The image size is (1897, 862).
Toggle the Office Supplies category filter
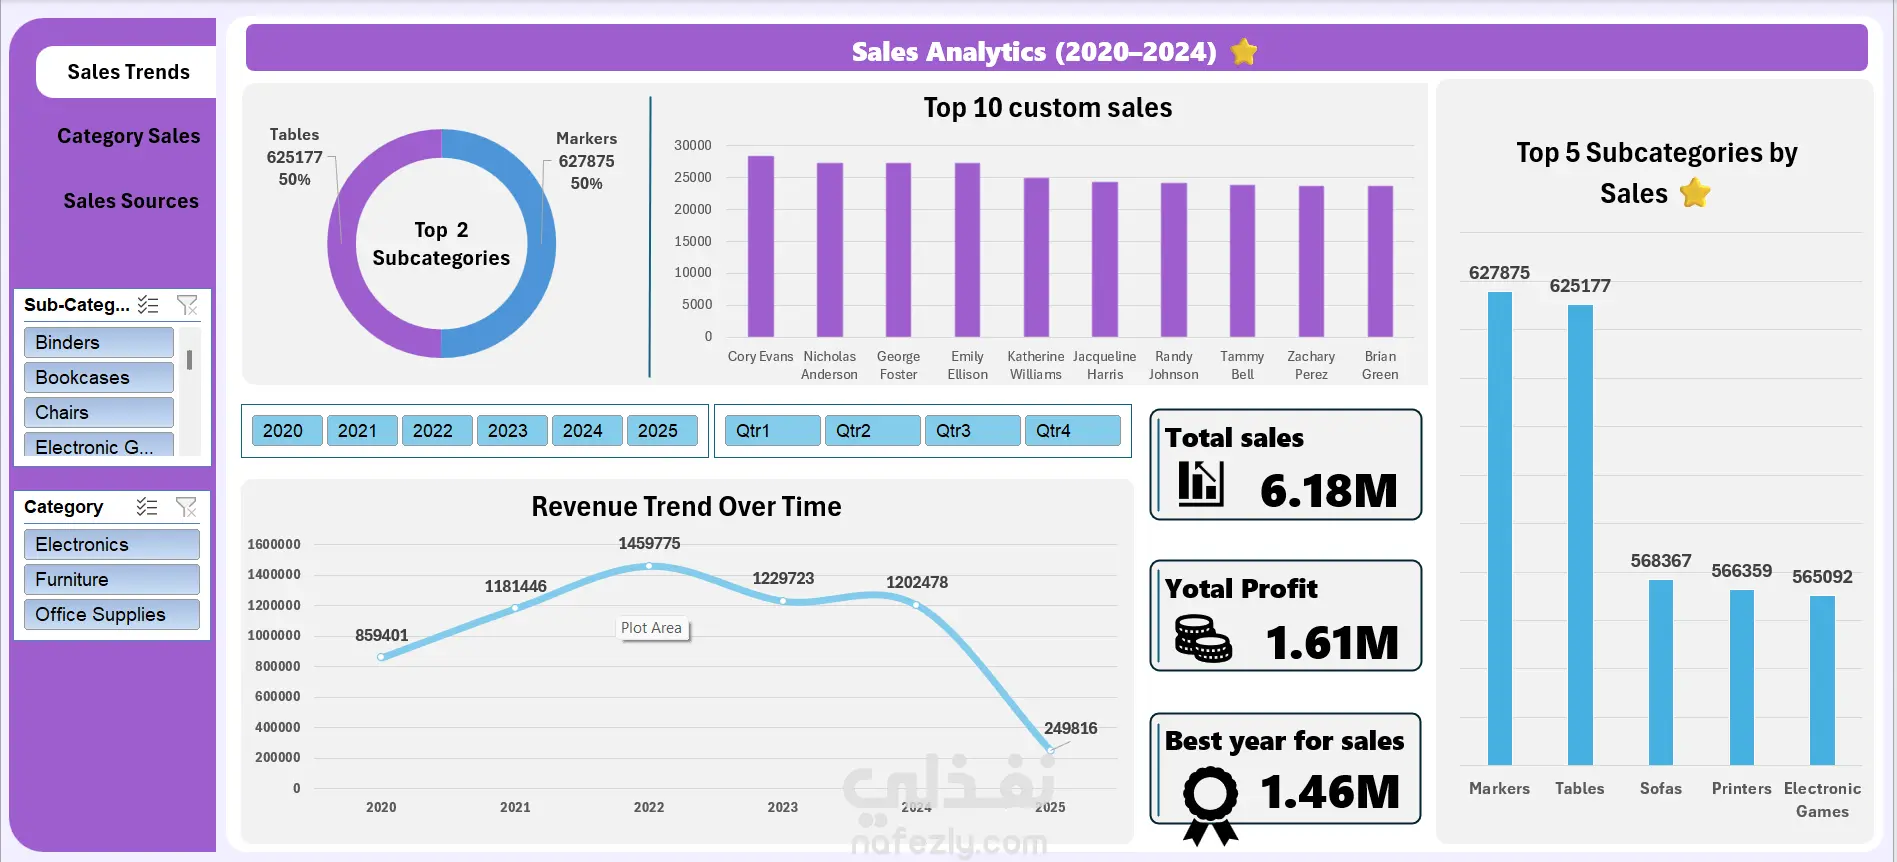[112, 614]
